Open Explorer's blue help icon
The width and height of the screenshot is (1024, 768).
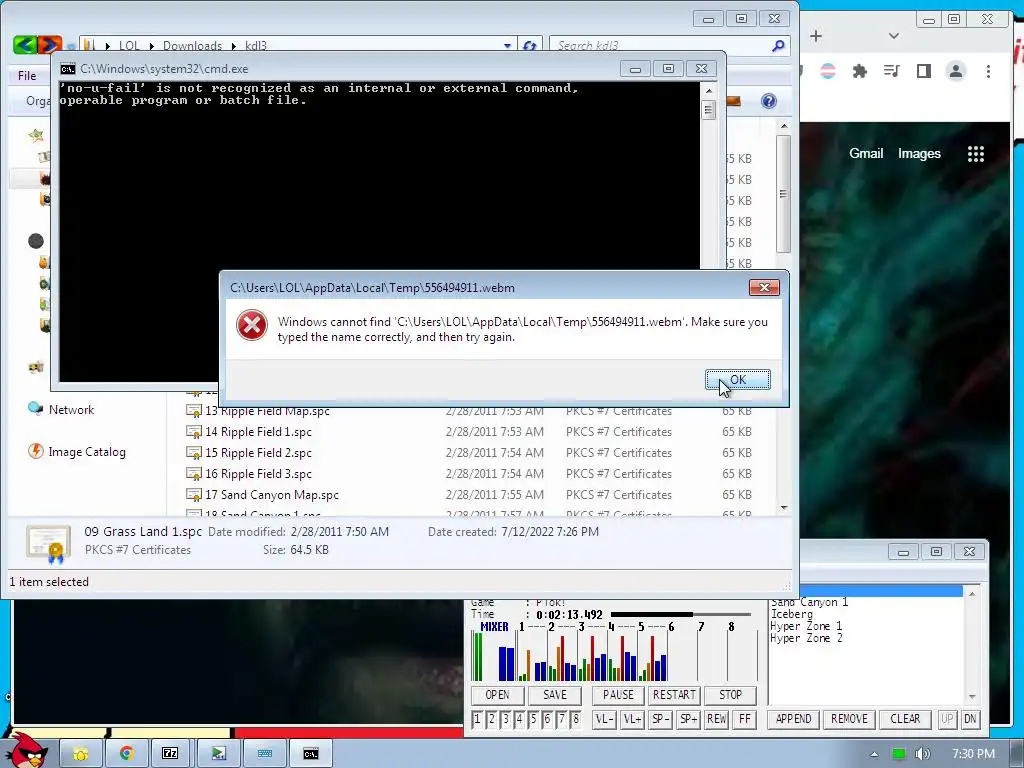click(769, 101)
